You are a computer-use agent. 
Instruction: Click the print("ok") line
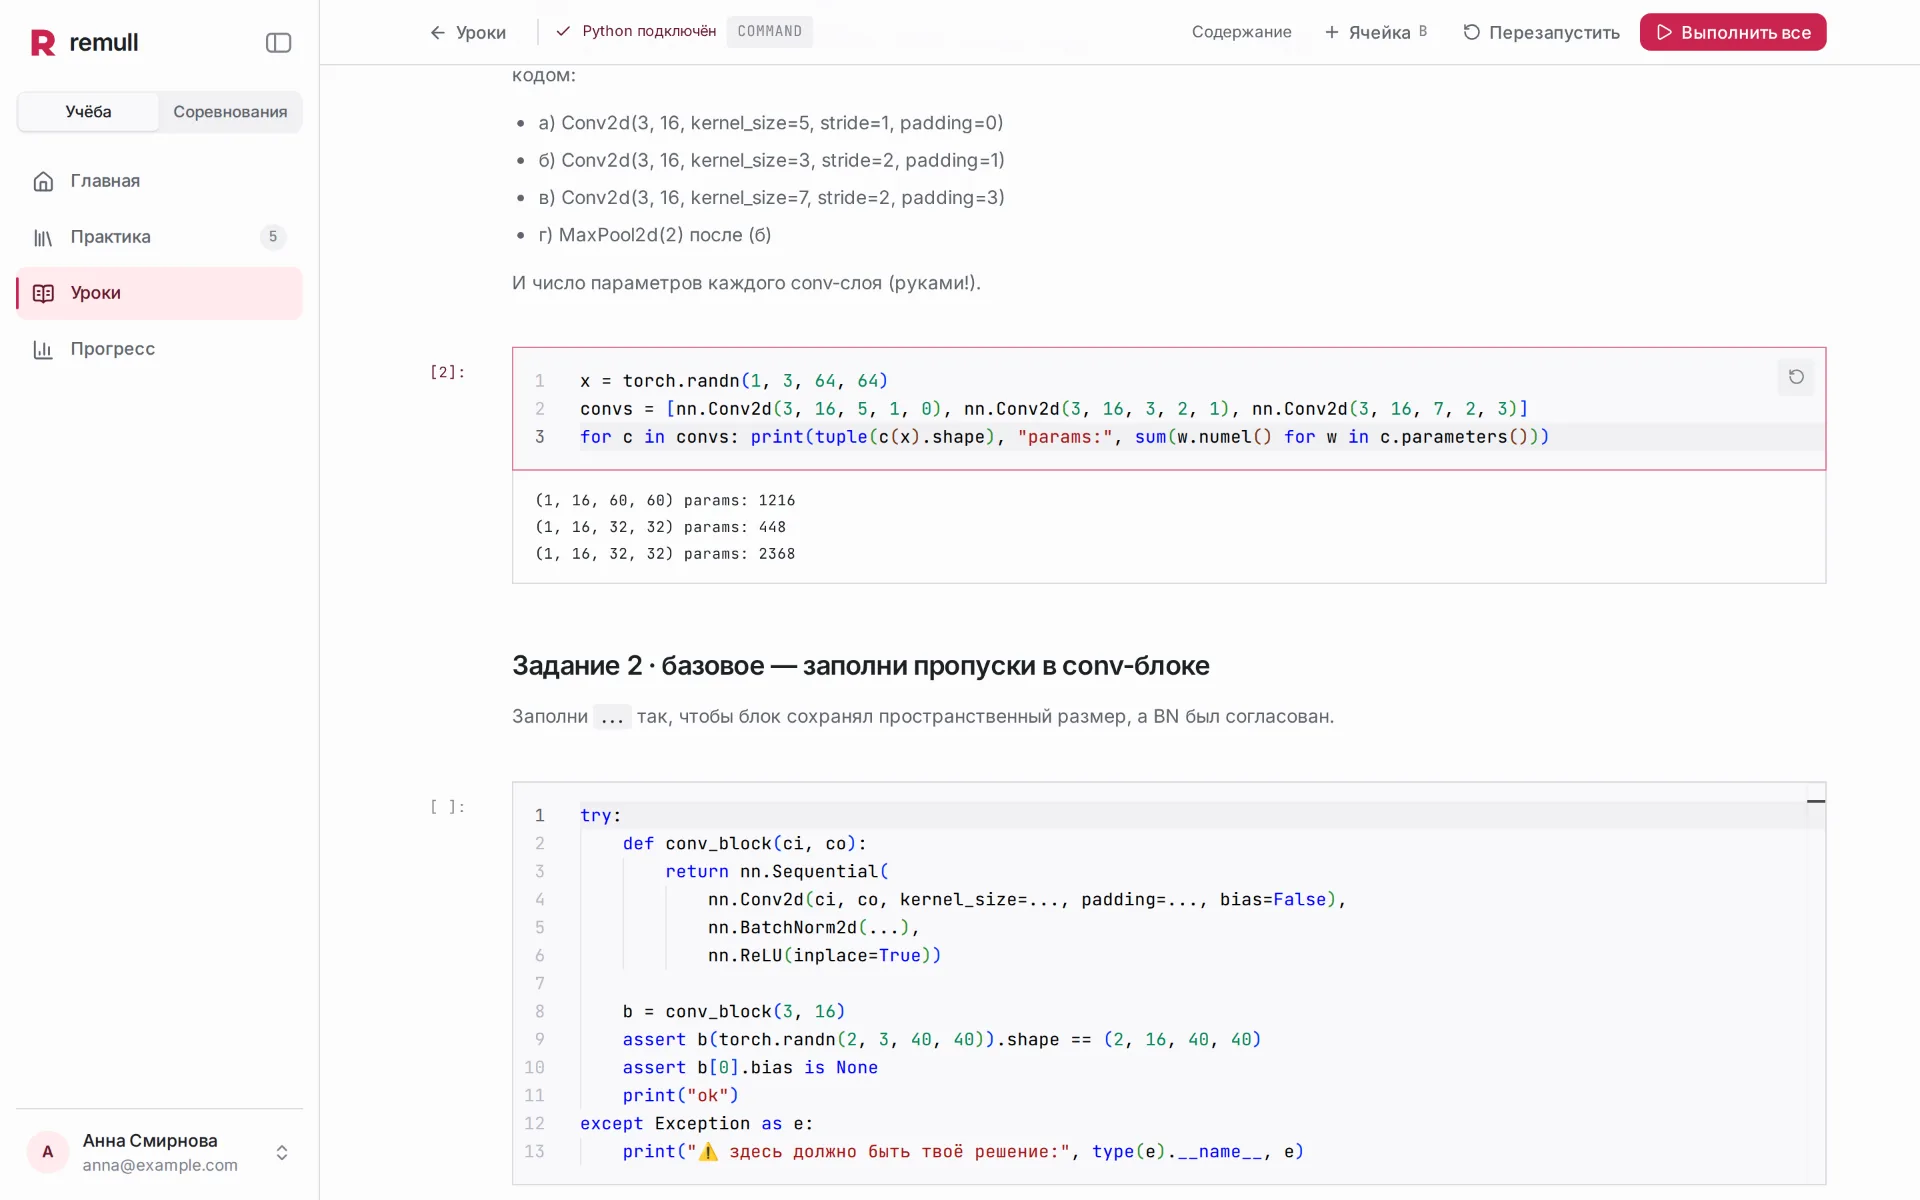(x=680, y=1095)
